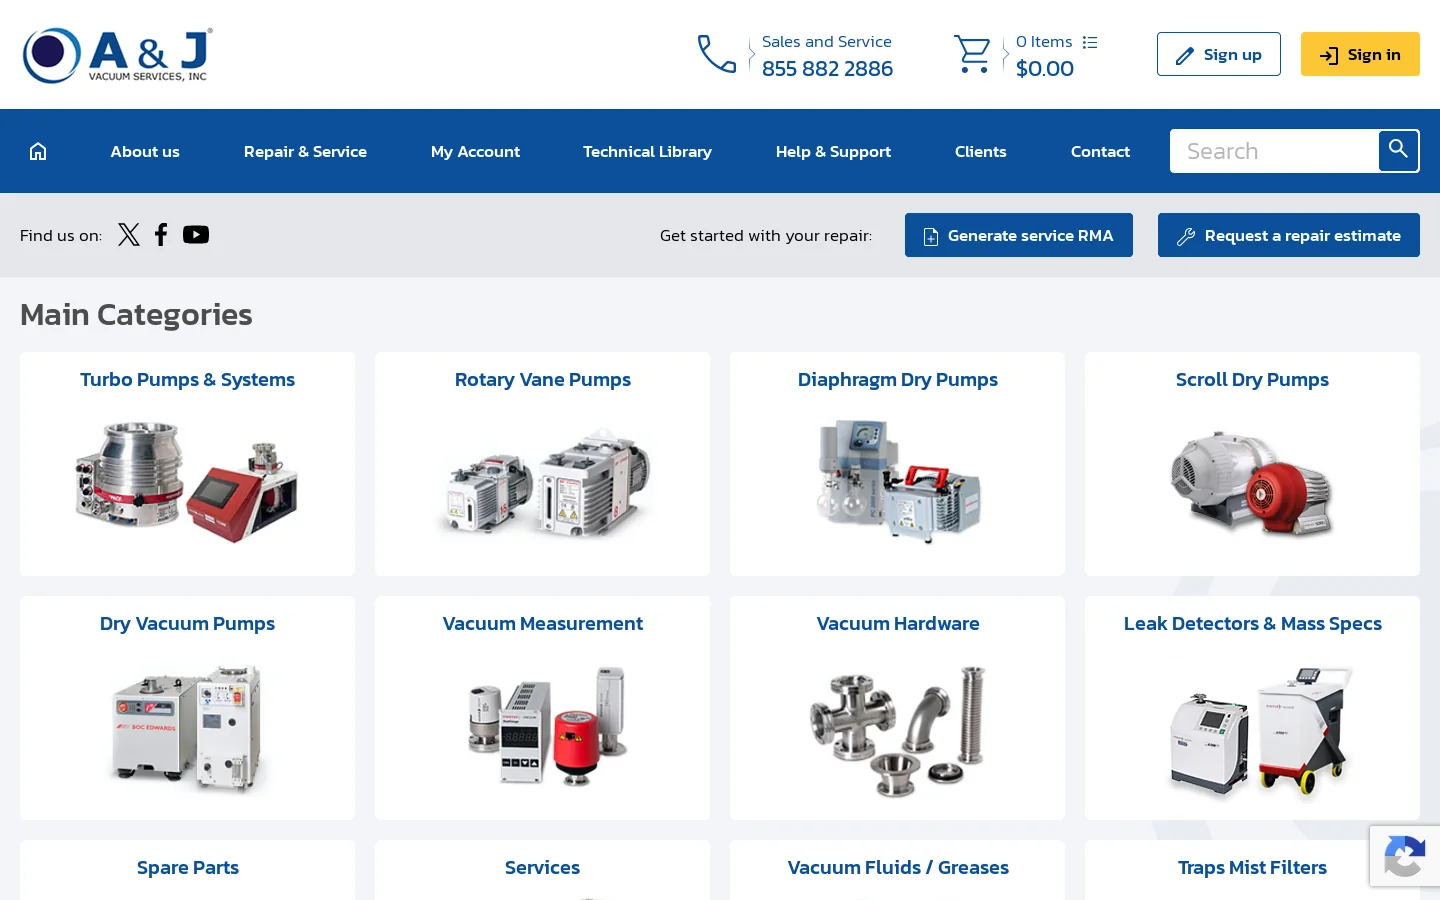Click the A & J Vacuum Services logo
The image size is (1440, 900).
point(117,55)
